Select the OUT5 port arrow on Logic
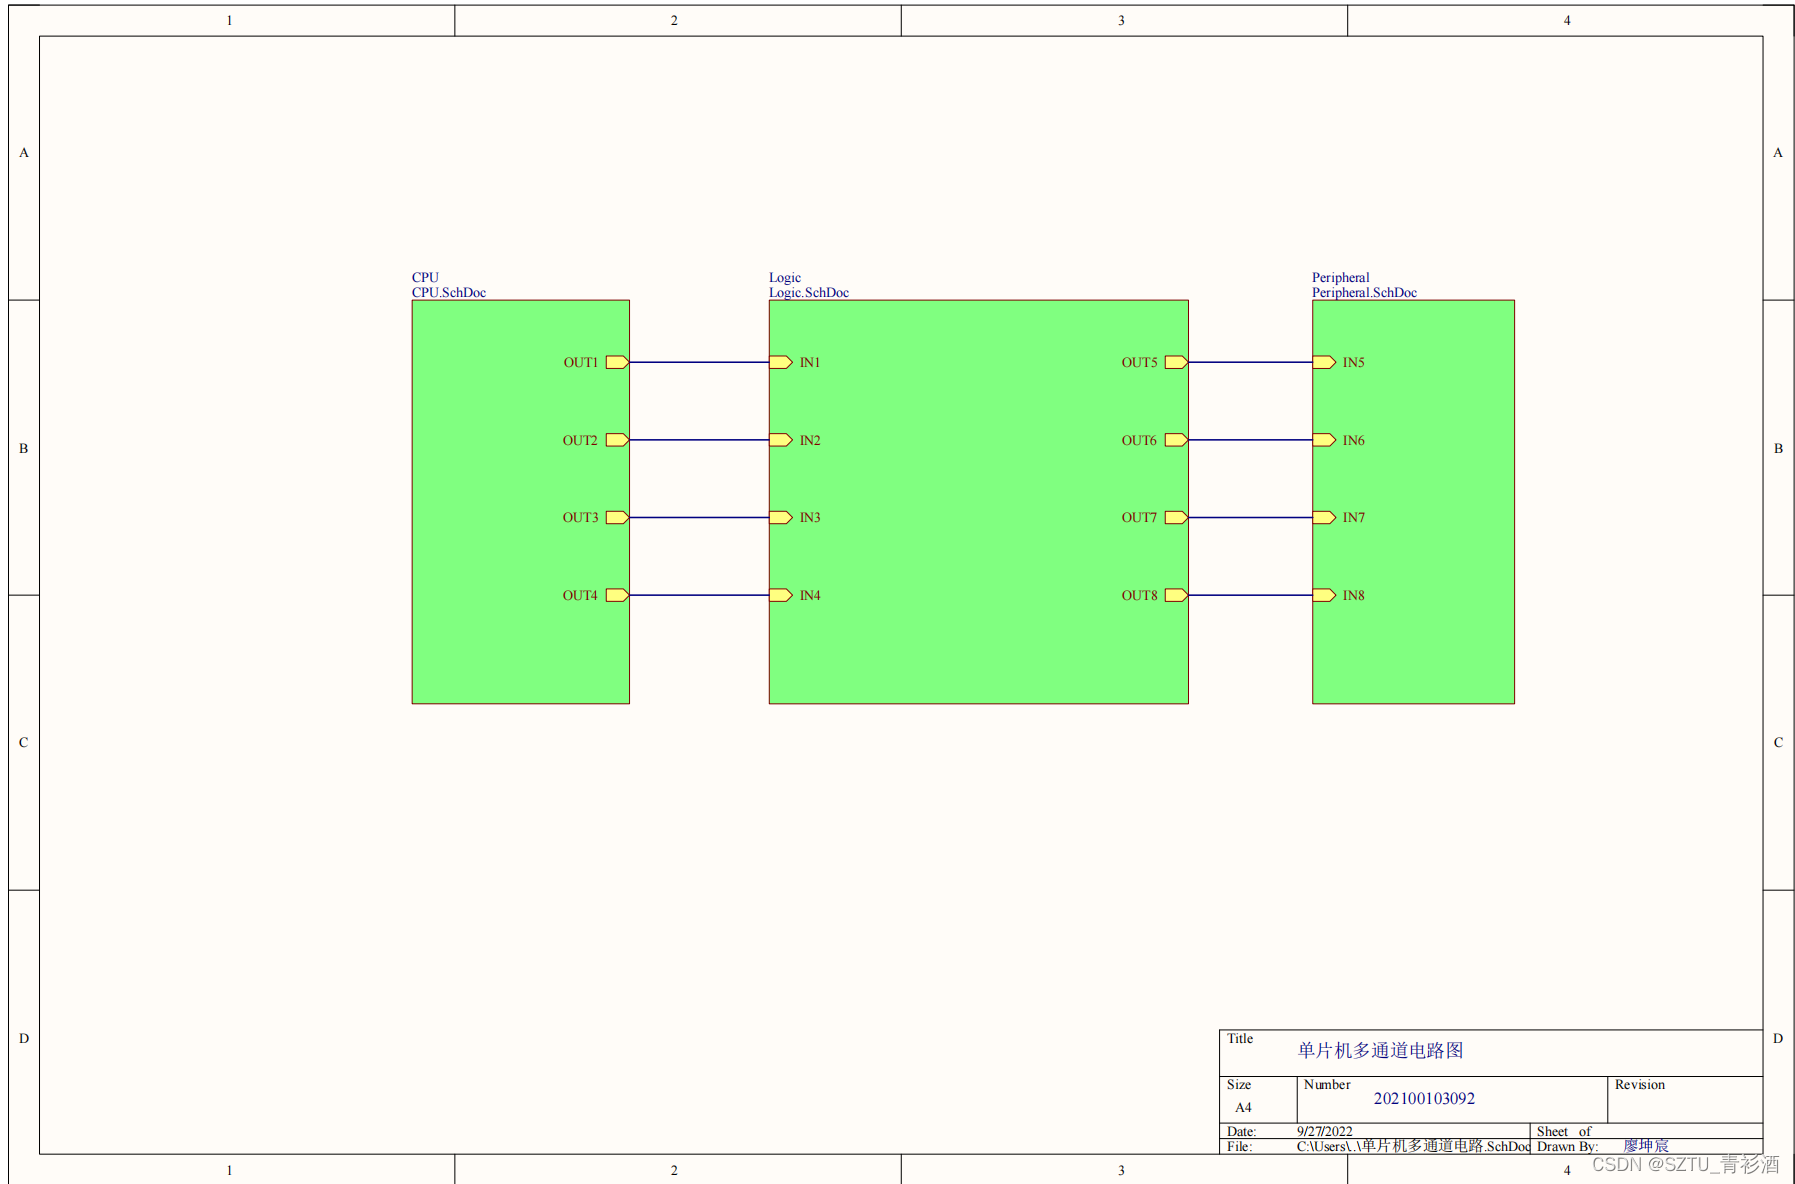 tap(1176, 362)
